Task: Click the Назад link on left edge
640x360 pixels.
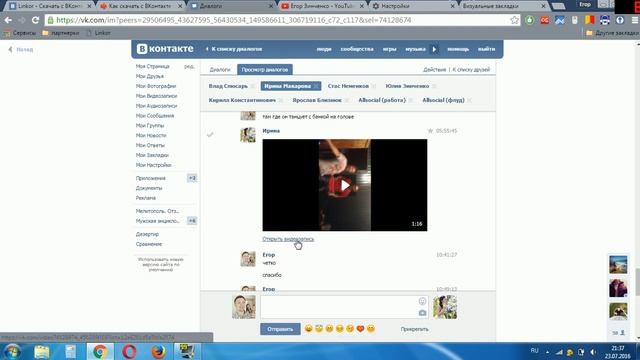Action: click(x=21, y=49)
